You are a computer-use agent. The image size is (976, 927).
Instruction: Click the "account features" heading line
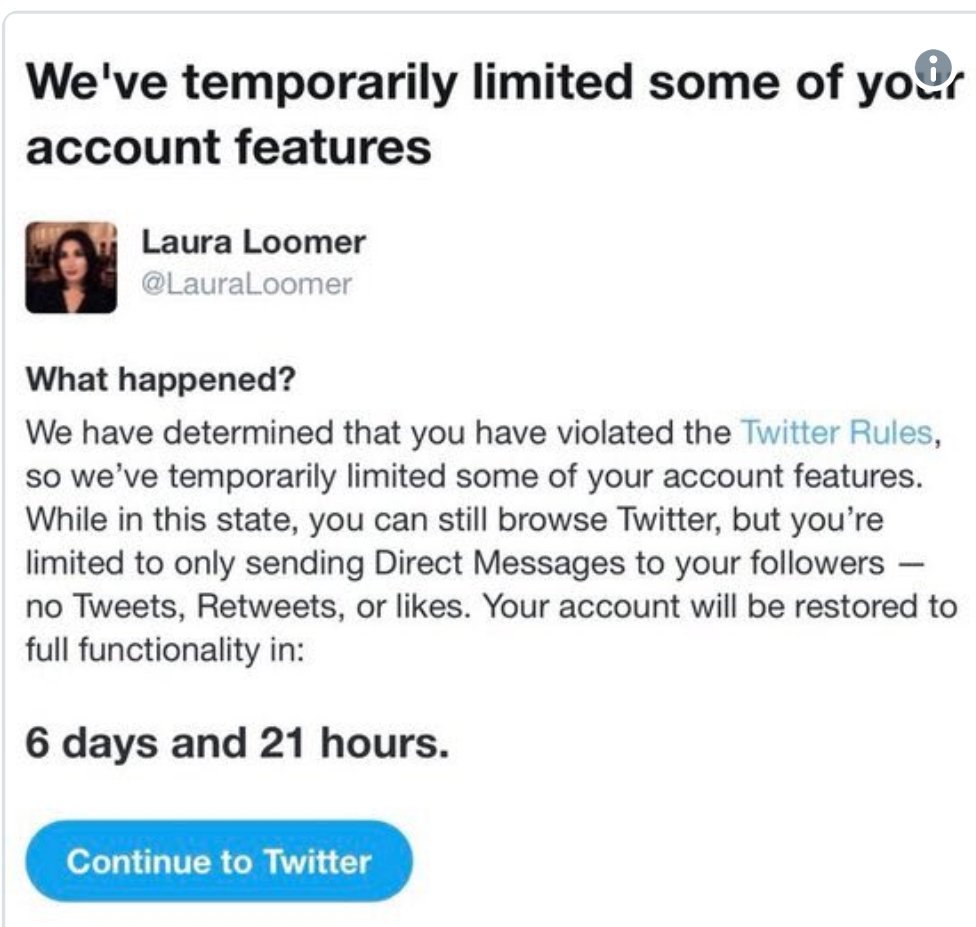tap(228, 147)
